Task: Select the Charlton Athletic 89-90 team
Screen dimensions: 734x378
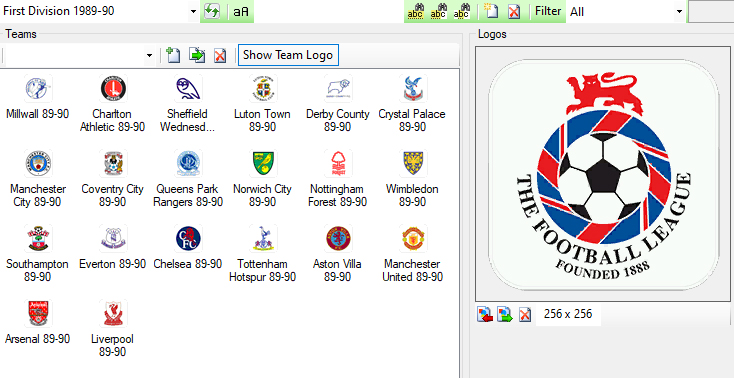Action: pos(112,103)
